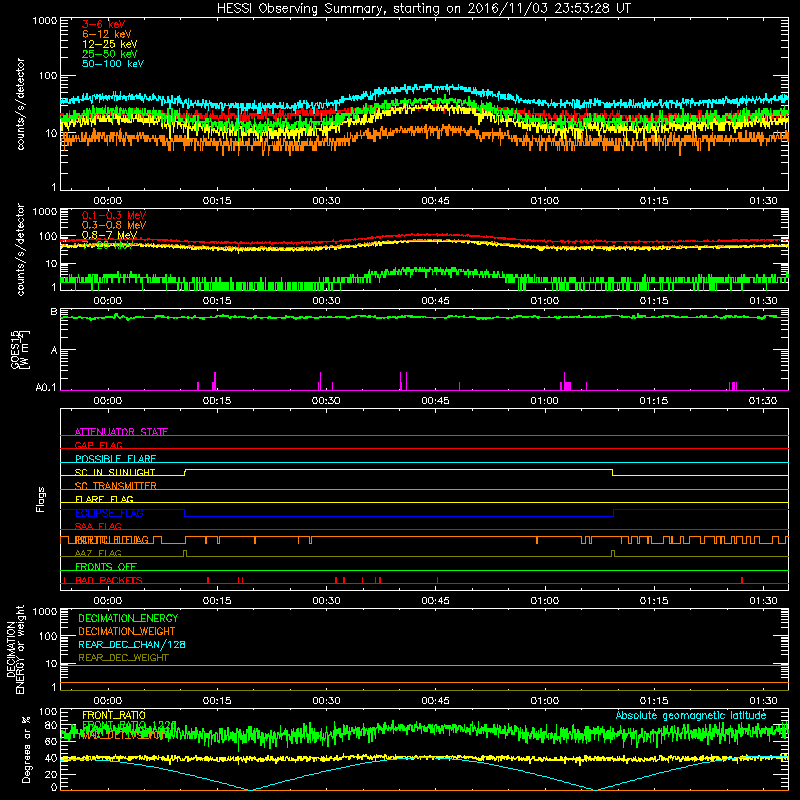800x800 pixels.
Task: Click the REAR_DEC_CHAN/128 legend label
Action: pyautogui.click(x=132, y=644)
